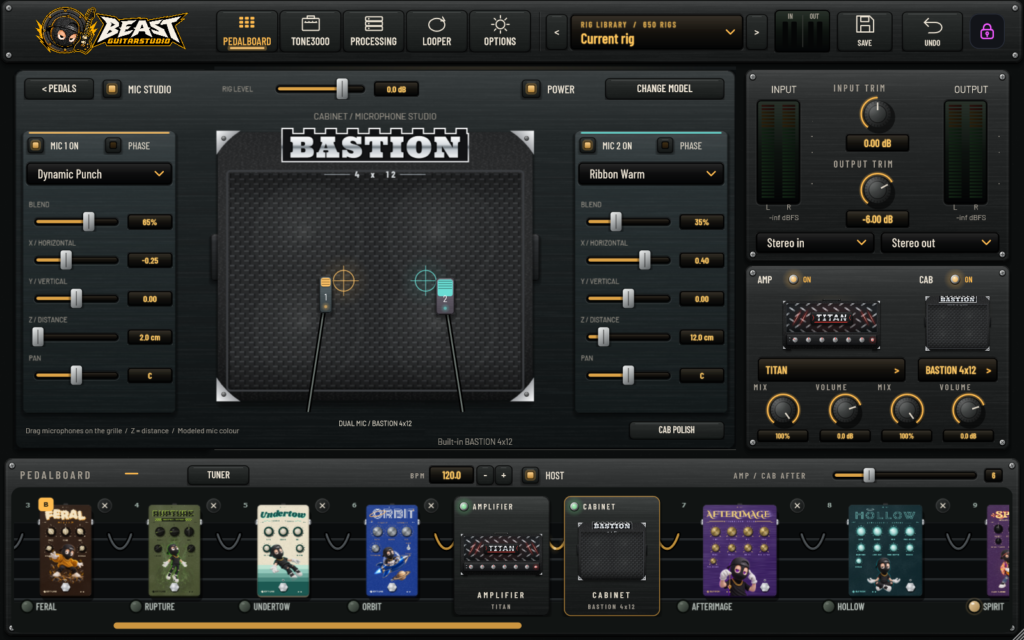Remove the Afterimage pedal with X
Image resolution: width=1024 pixels, height=640 pixels.
(797, 505)
